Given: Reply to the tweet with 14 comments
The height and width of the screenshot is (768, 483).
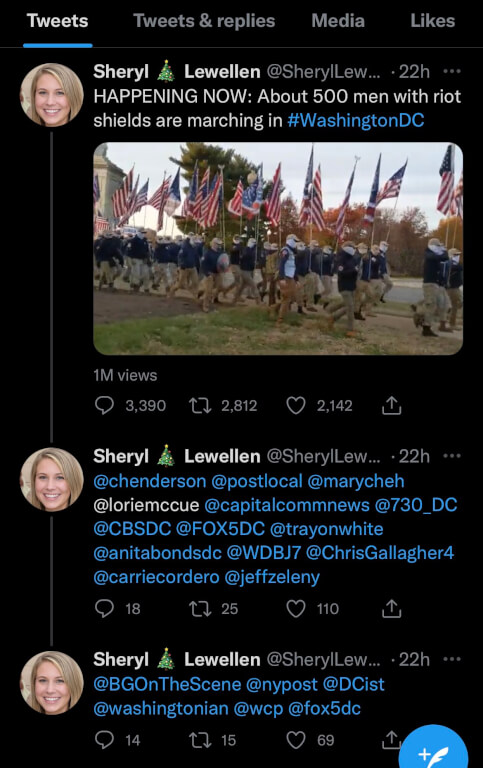Looking at the screenshot, I should click(x=104, y=740).
